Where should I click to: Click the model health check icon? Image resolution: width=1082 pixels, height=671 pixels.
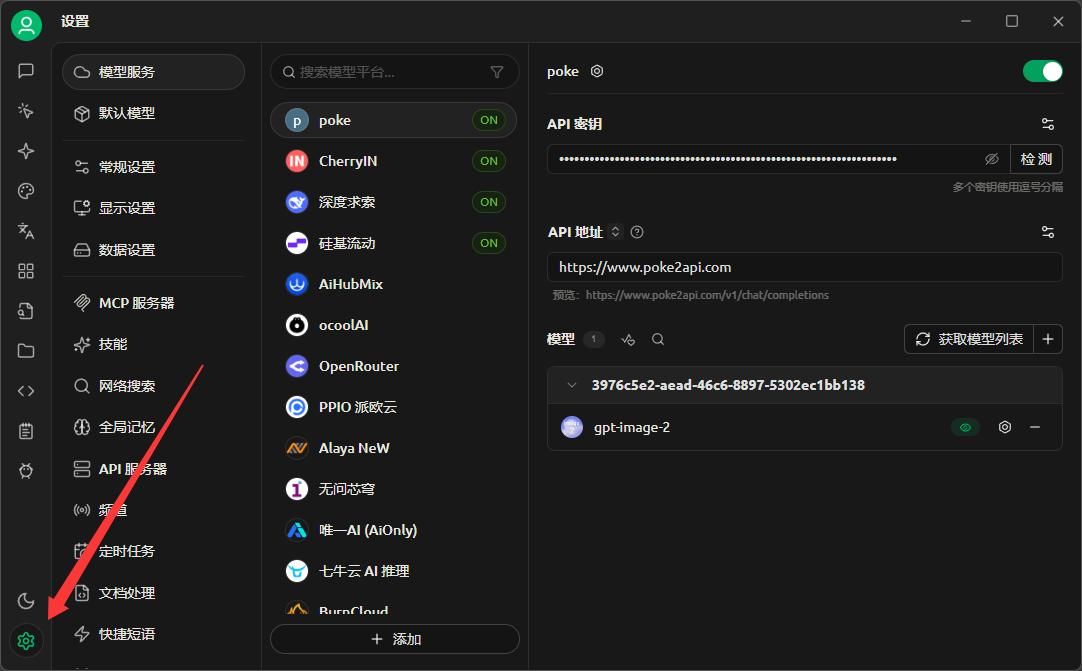pos(628,340)
